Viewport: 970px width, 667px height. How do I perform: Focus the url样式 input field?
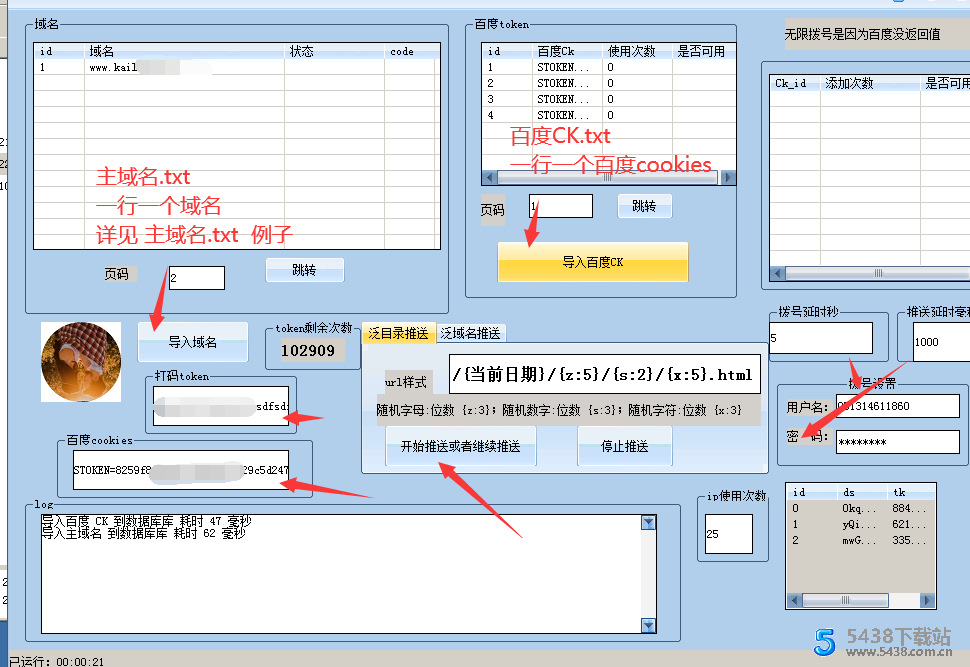(604, 375)
